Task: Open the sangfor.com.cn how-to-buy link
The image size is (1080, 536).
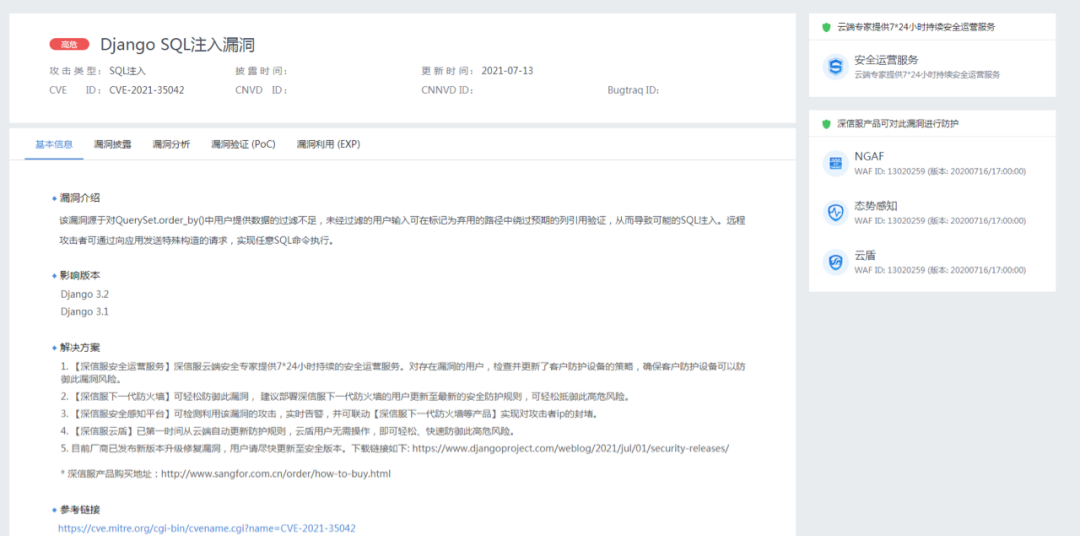Action: coord(276,474)
